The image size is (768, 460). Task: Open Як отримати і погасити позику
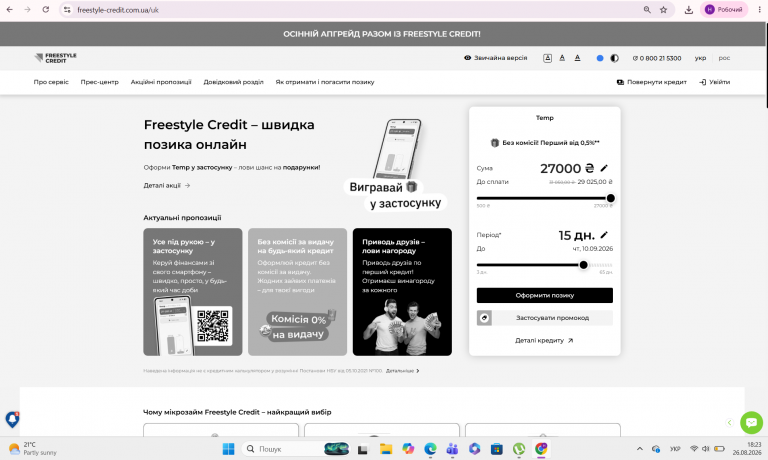(x=325, y=82)
